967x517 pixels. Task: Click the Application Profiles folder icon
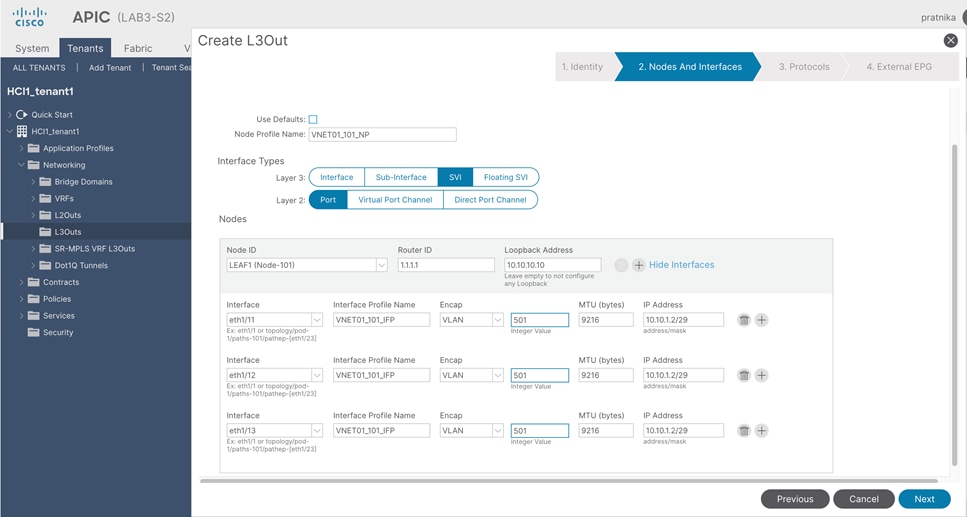point(33,148)
